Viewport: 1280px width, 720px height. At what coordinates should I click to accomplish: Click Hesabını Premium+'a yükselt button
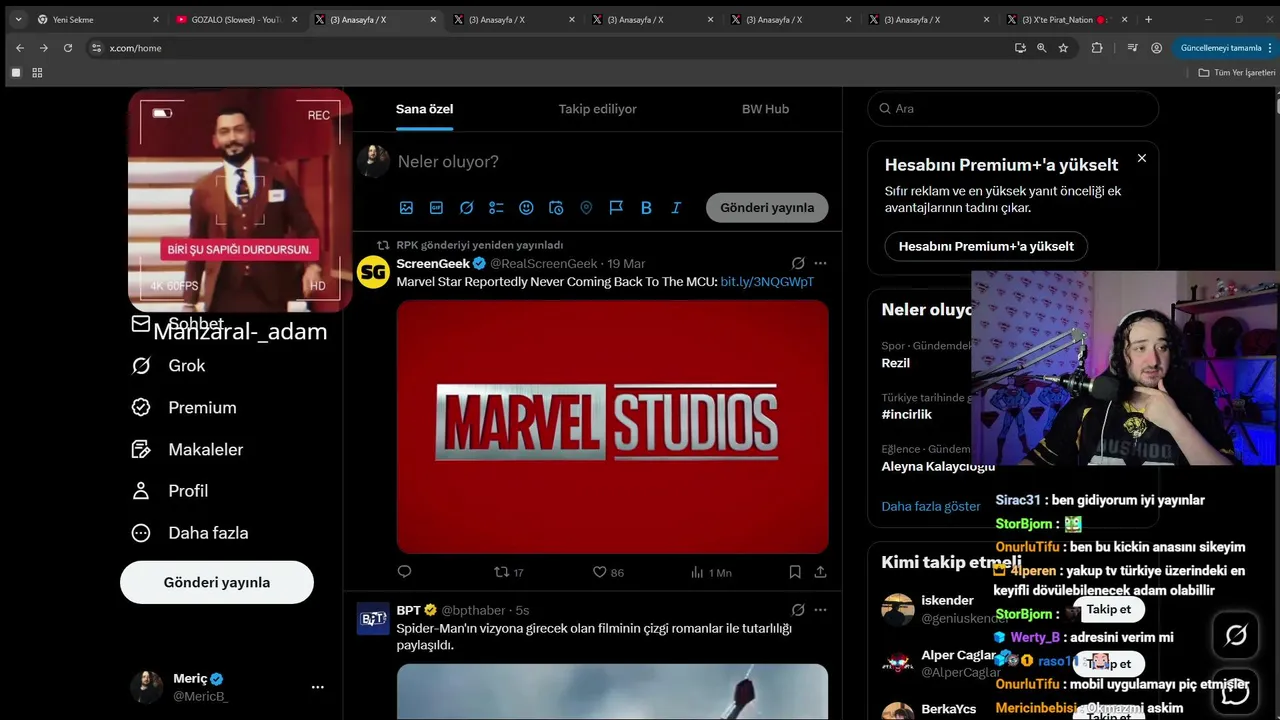[986, 246]
